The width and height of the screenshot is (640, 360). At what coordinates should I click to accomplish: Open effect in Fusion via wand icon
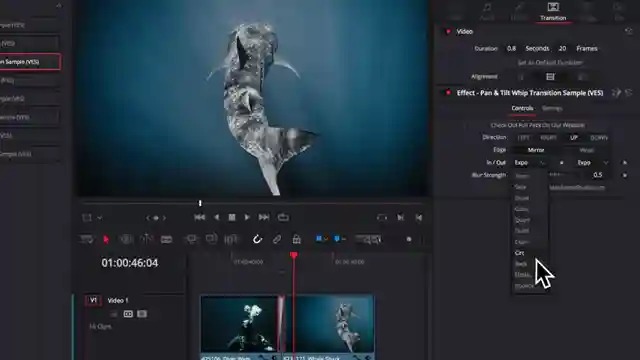(616, 93)
